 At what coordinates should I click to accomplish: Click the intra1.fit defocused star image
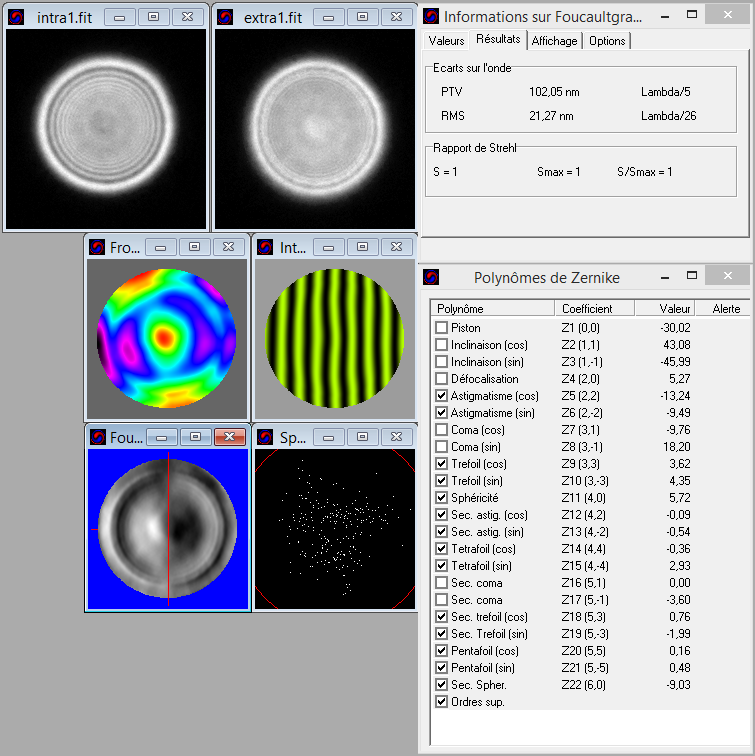[x=106, y=129]
